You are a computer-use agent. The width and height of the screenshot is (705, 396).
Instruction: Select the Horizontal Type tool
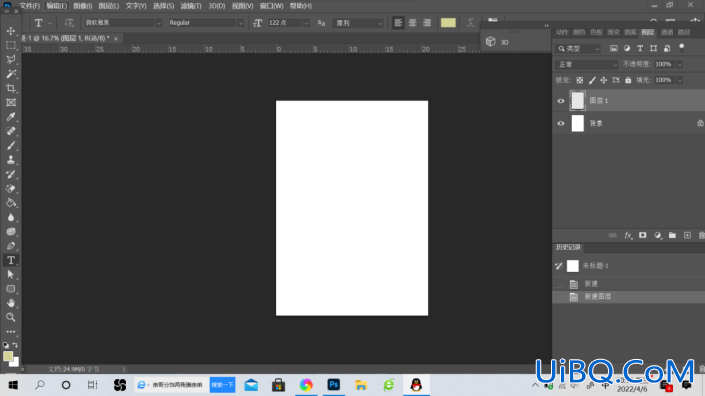point(11,260)
